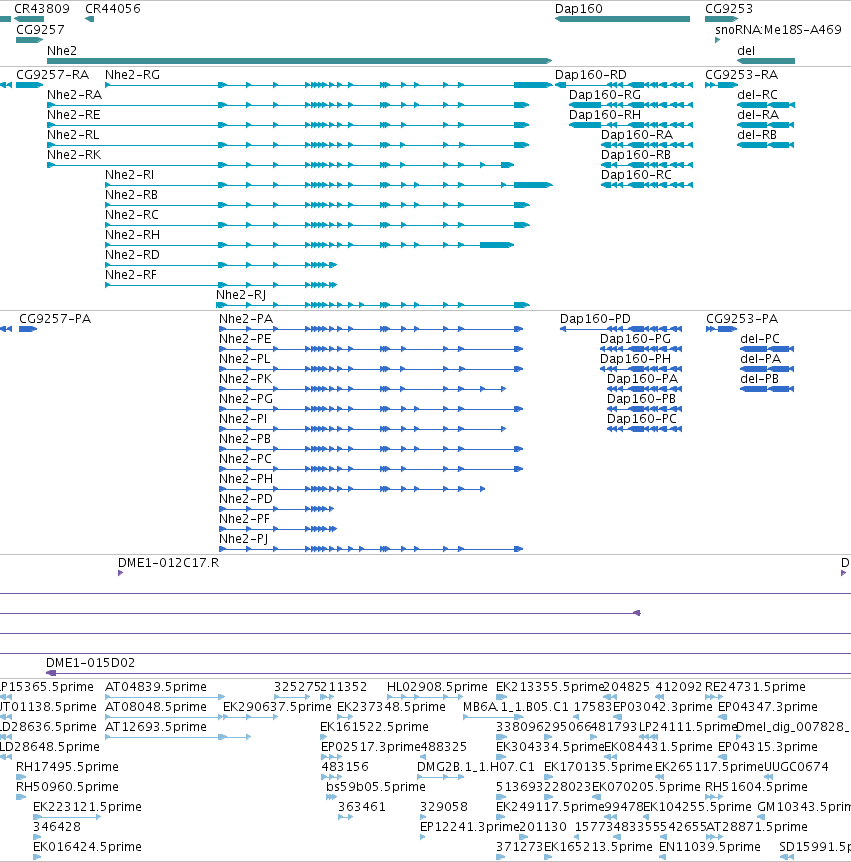Select the Nhe2-RA transcript label
This screenshot has width=851, height=862.
coord(75,95)
